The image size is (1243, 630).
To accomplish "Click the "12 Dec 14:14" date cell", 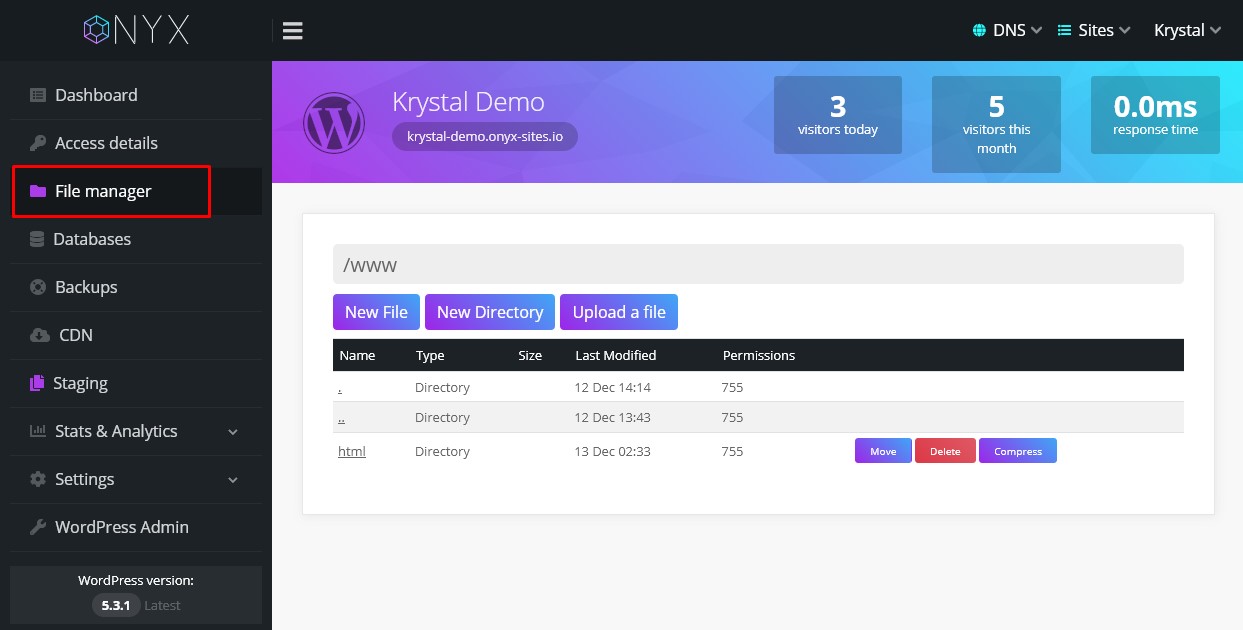I will tap(613, 387).
